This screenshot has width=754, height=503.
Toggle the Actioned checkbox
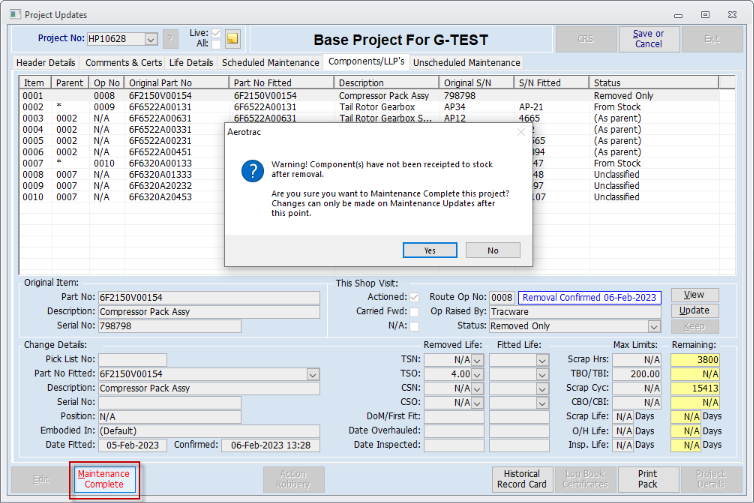click(x=414, y=297)
